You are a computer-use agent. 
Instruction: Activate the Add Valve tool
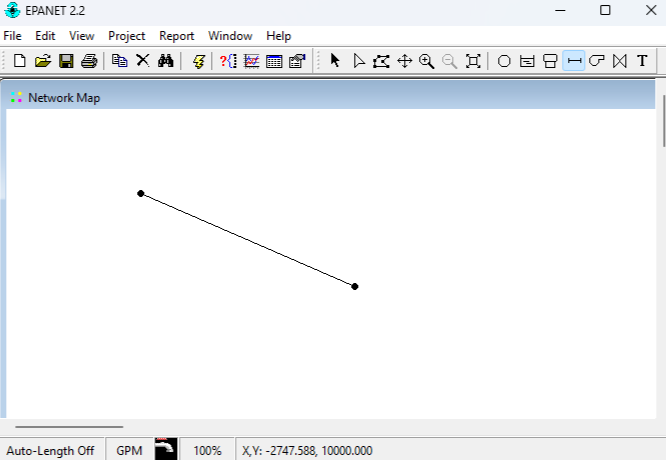click(620, 61)
